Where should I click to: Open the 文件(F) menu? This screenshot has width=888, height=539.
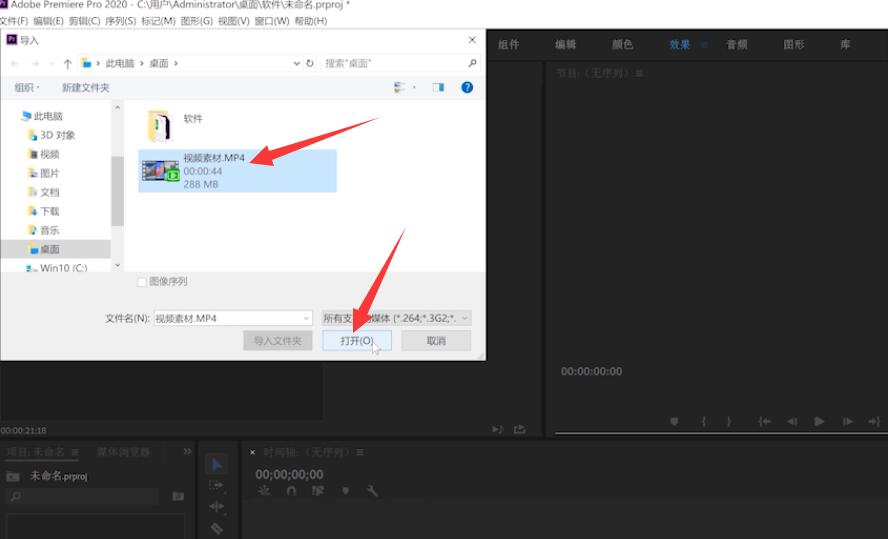(14, 21)
